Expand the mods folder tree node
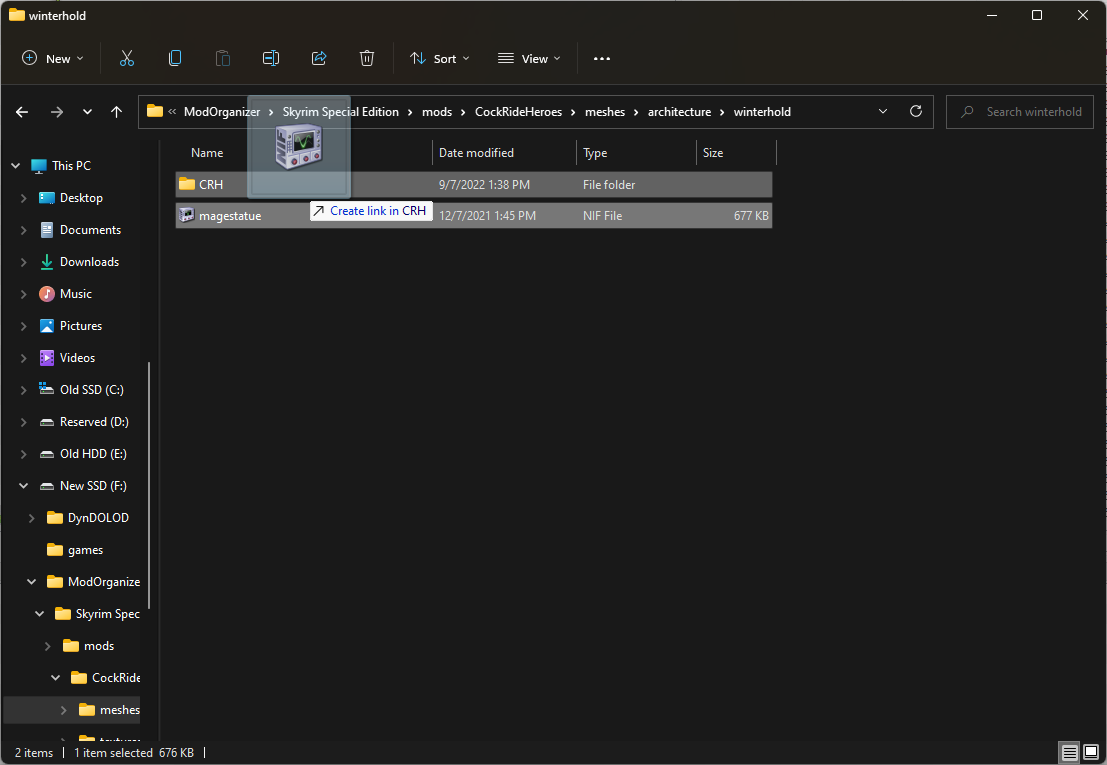The width and height of the screenshot is (1107, 765). [x=47, y=646]
